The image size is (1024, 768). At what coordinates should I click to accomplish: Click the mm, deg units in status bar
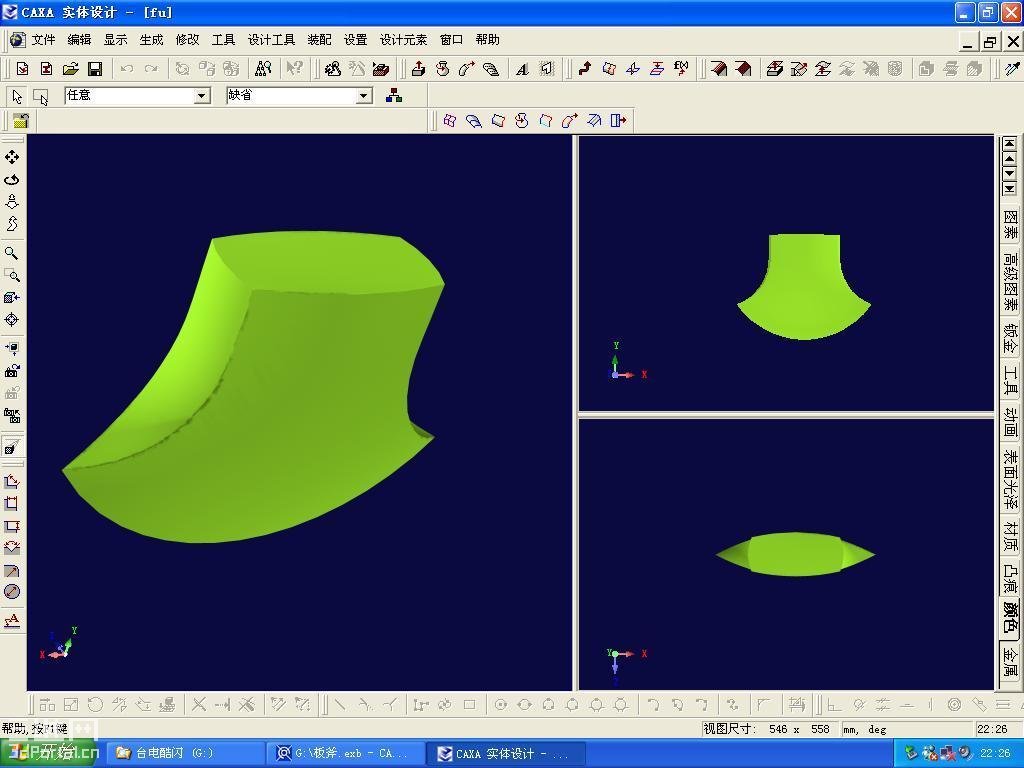865,729
